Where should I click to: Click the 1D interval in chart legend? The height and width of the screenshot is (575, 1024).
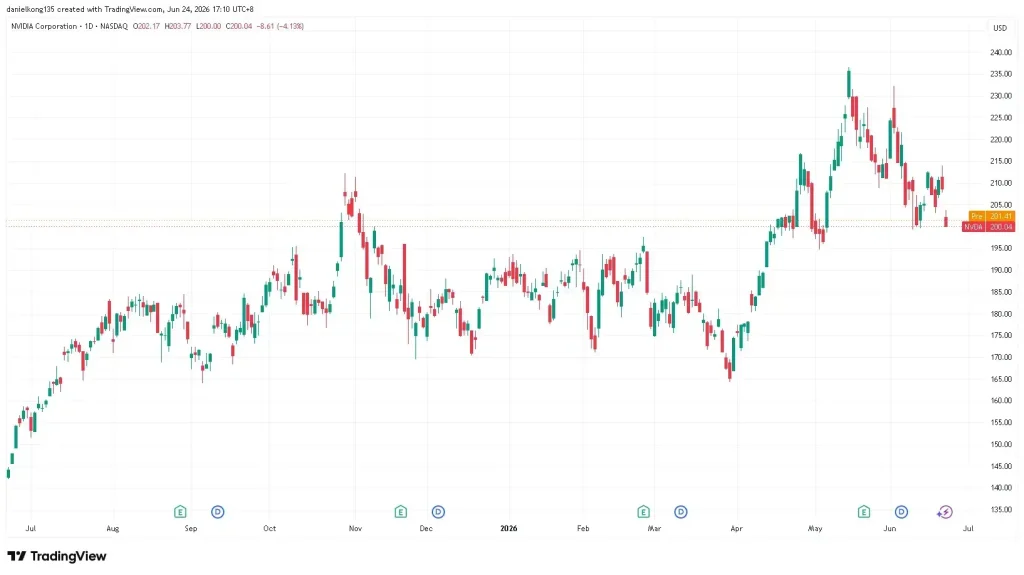pyautogui.click(x=88, y=26)
